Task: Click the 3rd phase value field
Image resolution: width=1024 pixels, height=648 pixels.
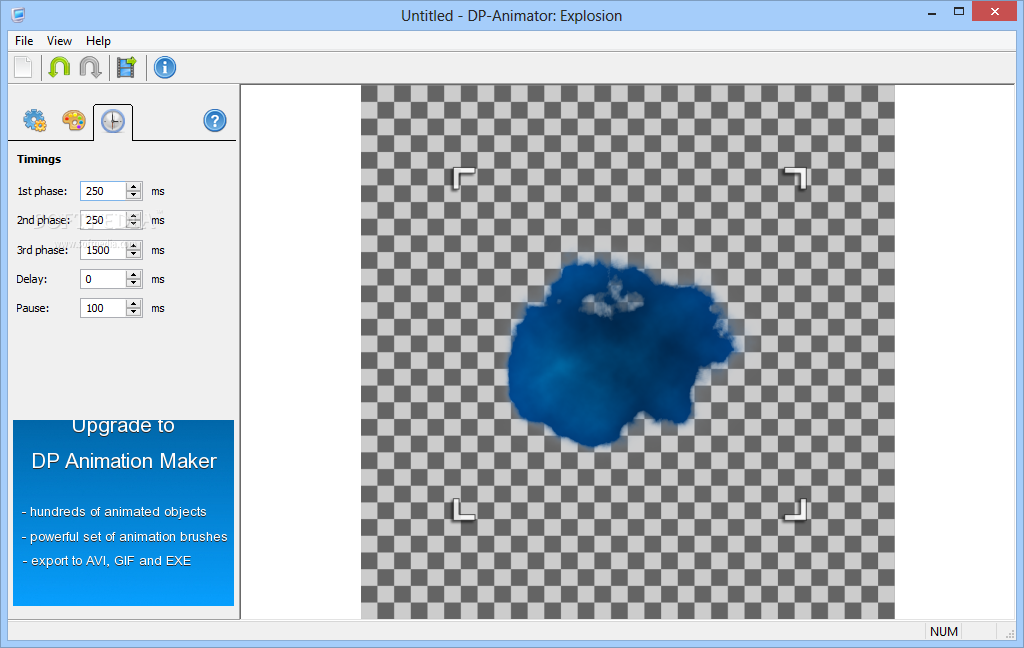Action: coord(103,250)
